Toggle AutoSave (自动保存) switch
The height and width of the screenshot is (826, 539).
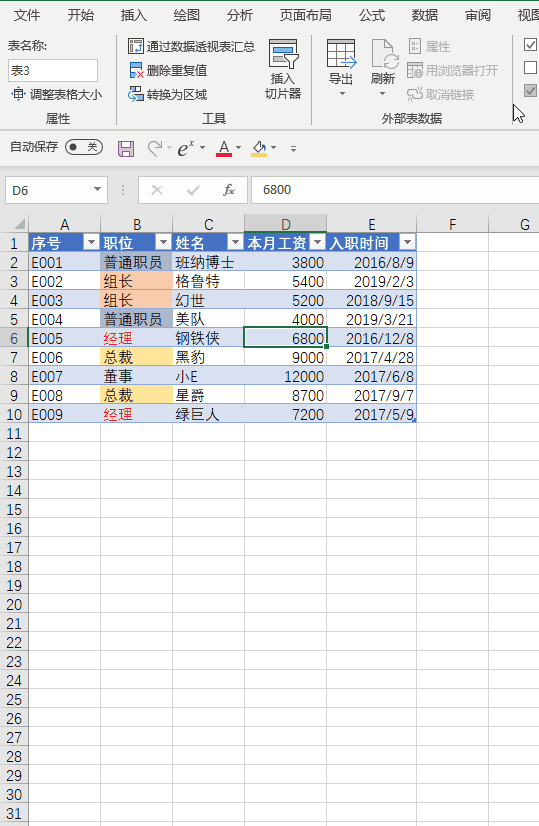(x=84, y=147)
